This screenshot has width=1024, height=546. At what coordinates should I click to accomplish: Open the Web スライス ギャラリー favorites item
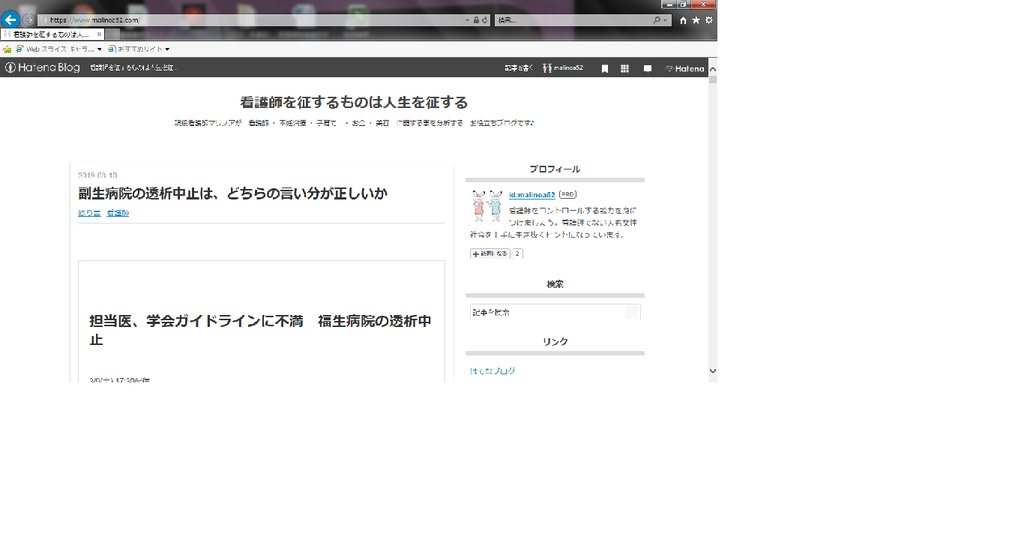59,49
